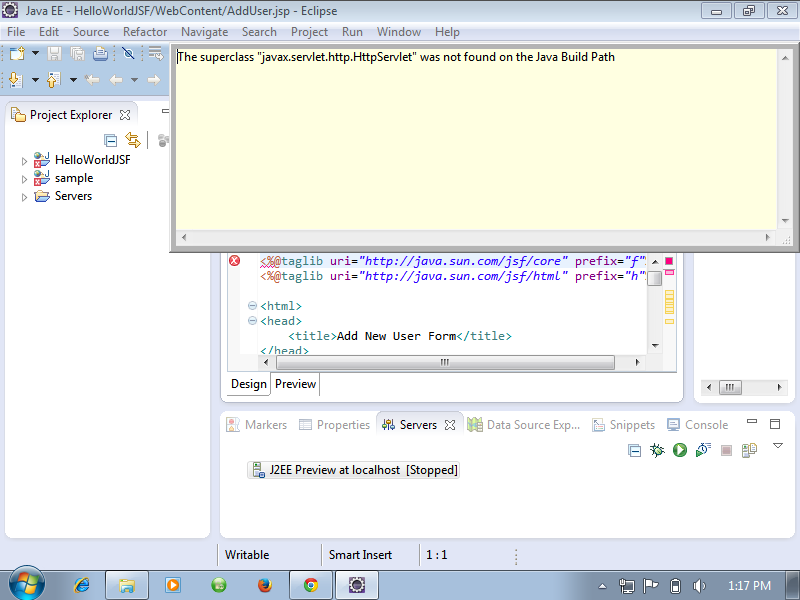Open the Snippets tab
Image resolution: width=800 pixels, height=600 pixels.
pyautogui.click(x=623, y=424)
